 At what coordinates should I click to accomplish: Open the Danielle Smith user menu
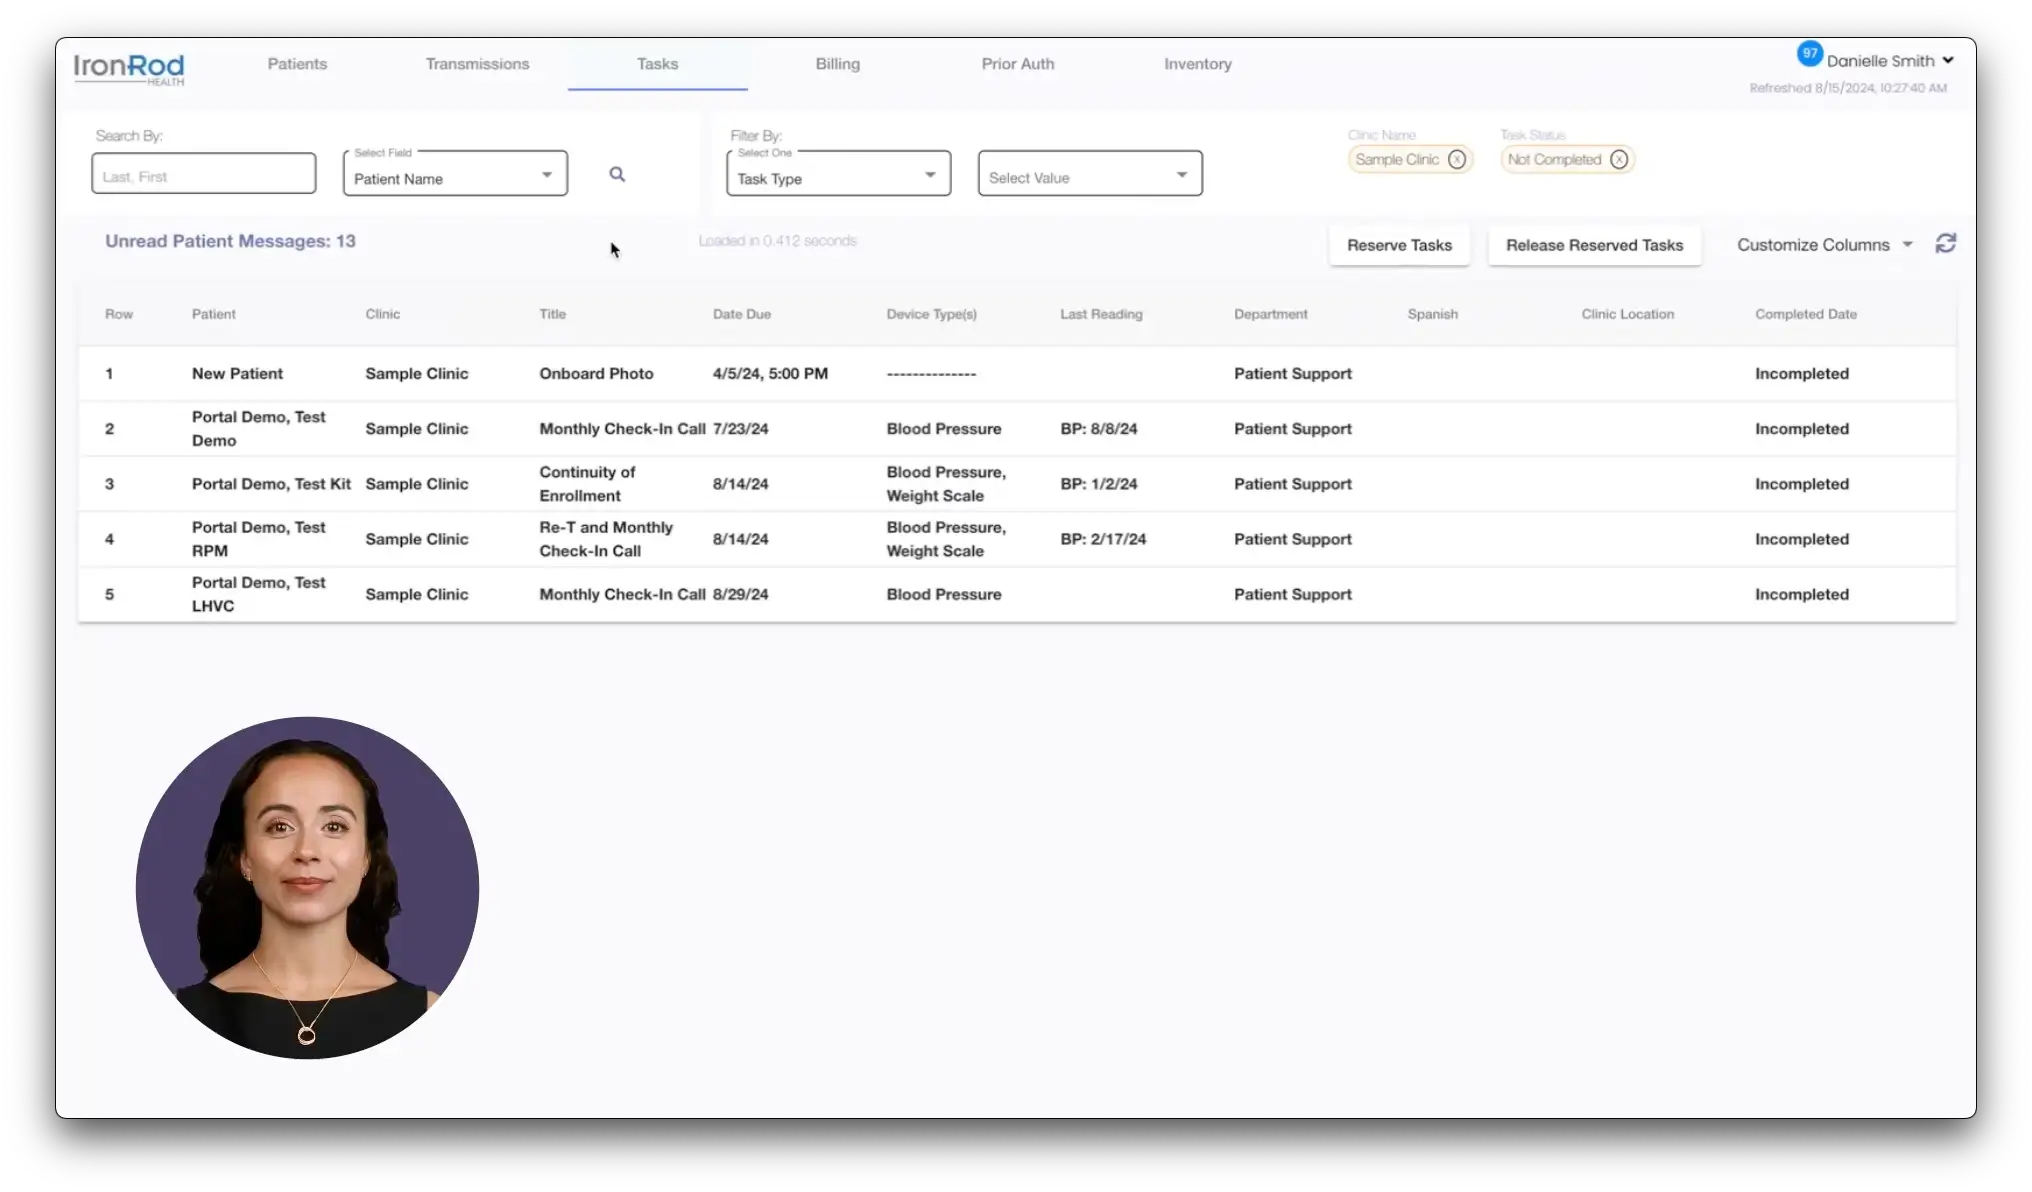[1890, 61]
